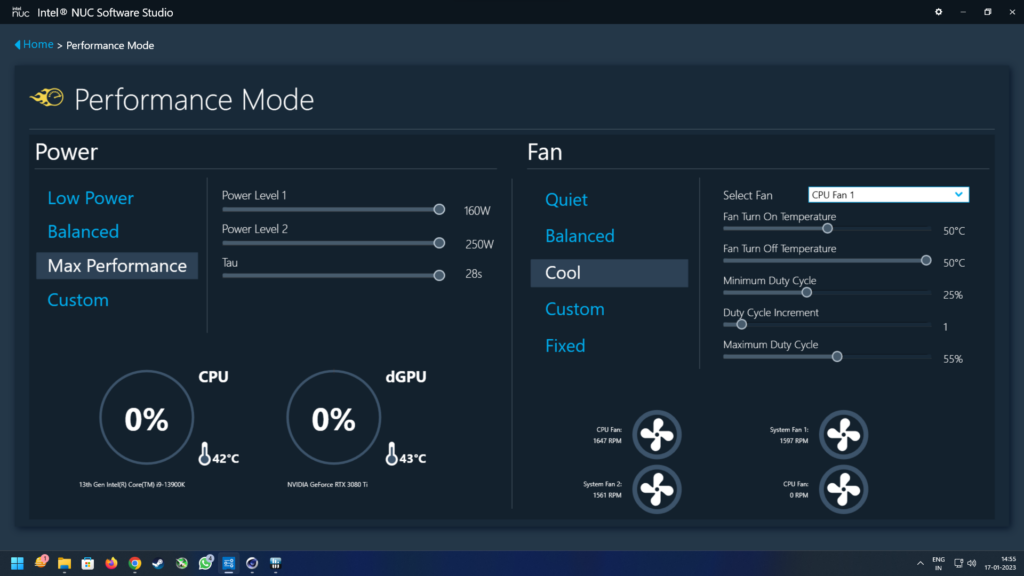
Task: Go back to Home via breadcrumb
Action: (38, 44)
